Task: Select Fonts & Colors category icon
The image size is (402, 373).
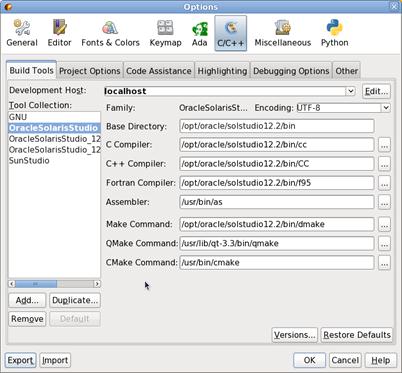Action: pos(110,33)
